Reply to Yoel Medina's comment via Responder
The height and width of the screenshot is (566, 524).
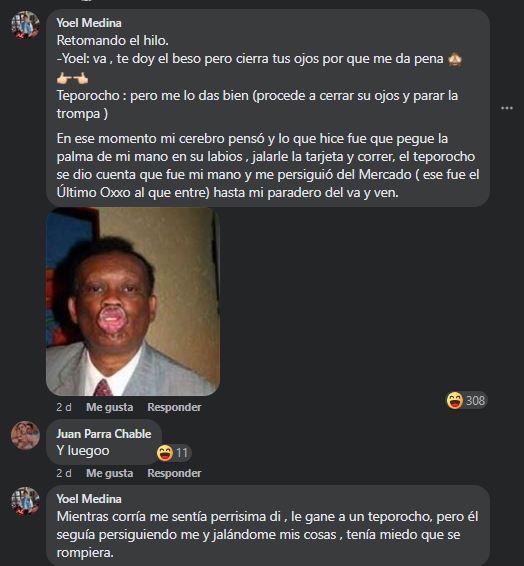point(174,407)
